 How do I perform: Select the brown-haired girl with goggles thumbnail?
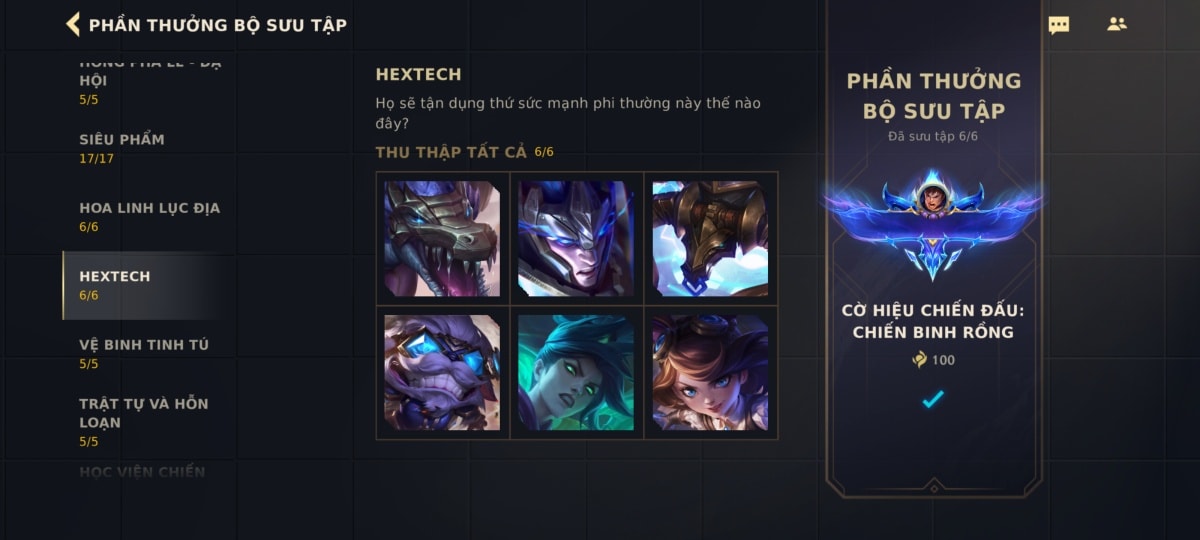pos(710,372)
